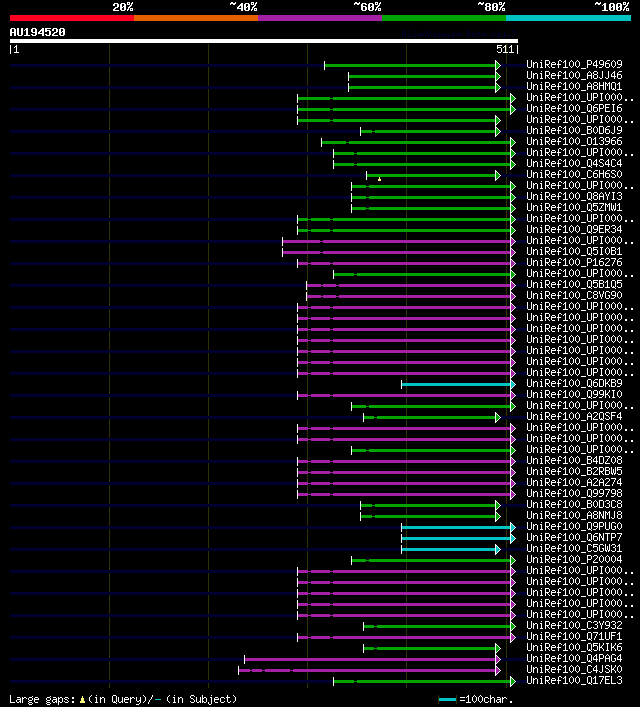Image resolution: width=640 pixels, height=707 pixels.
Task: Select the query name AU194520
Action: pos(37,32)
